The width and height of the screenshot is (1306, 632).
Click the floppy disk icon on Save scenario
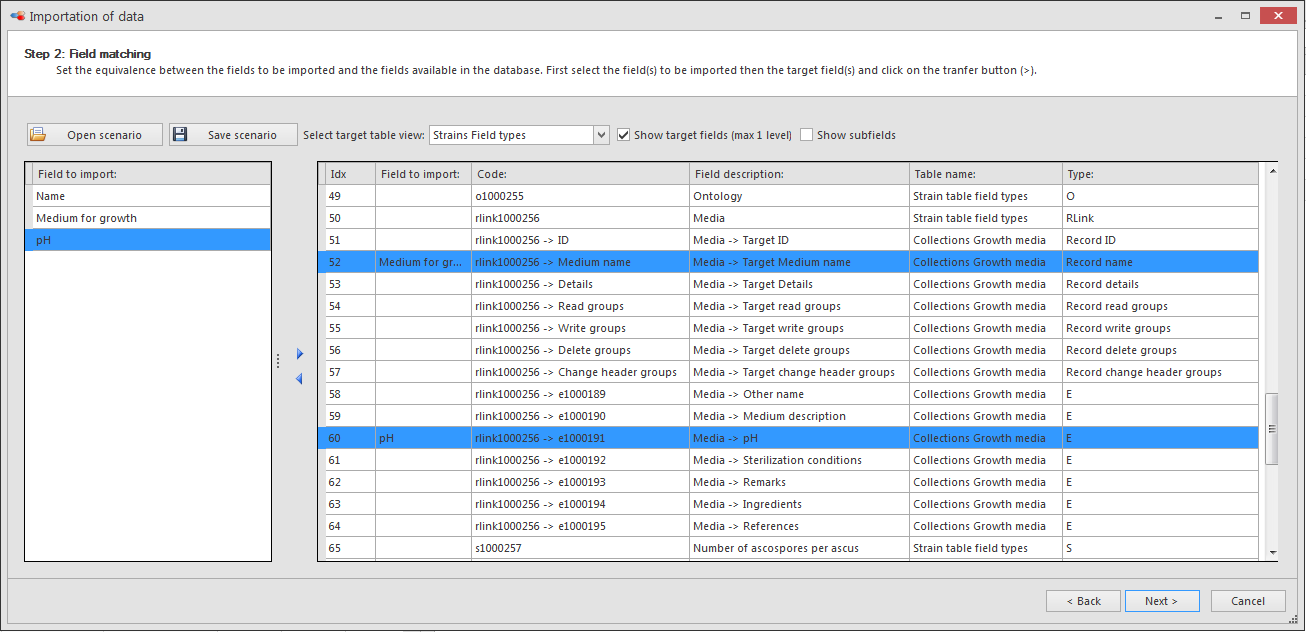coord(180,135)
